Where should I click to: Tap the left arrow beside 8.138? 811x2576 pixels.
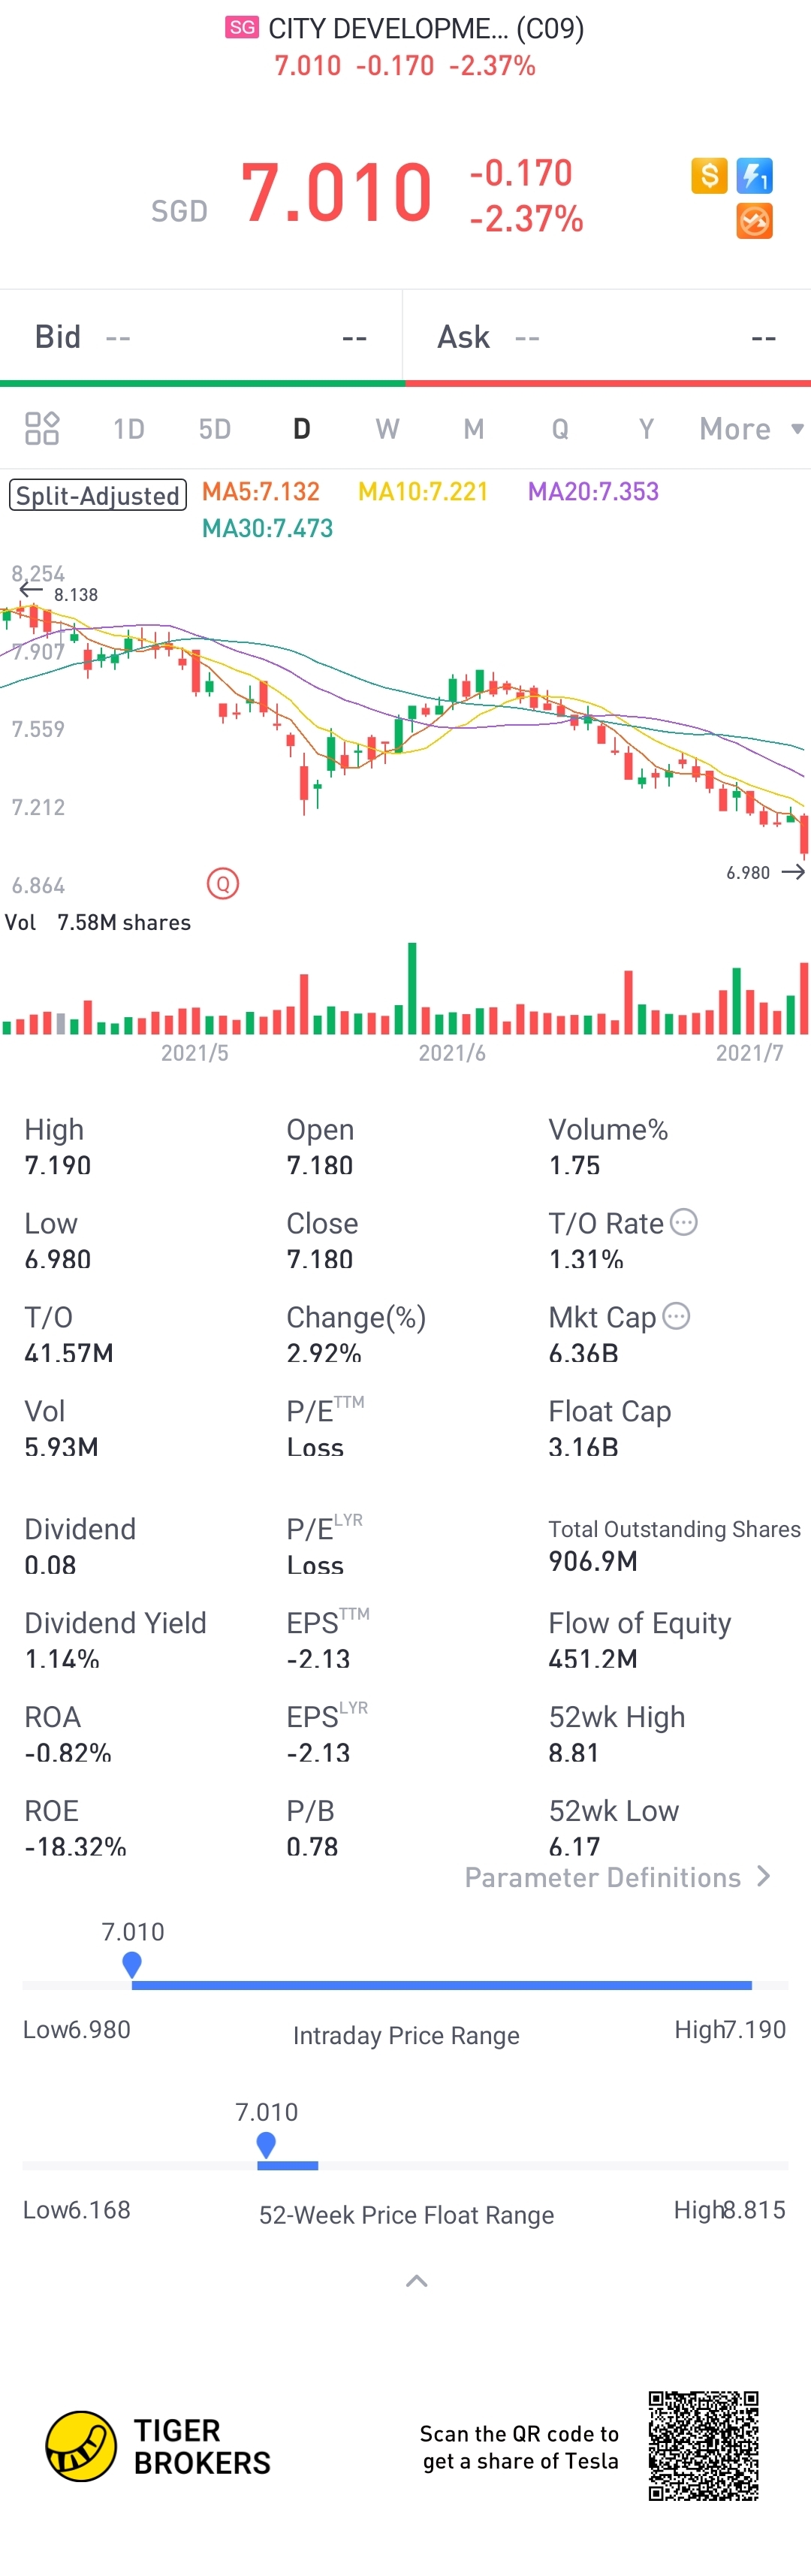pyautogui.click(x=31, y=590)
